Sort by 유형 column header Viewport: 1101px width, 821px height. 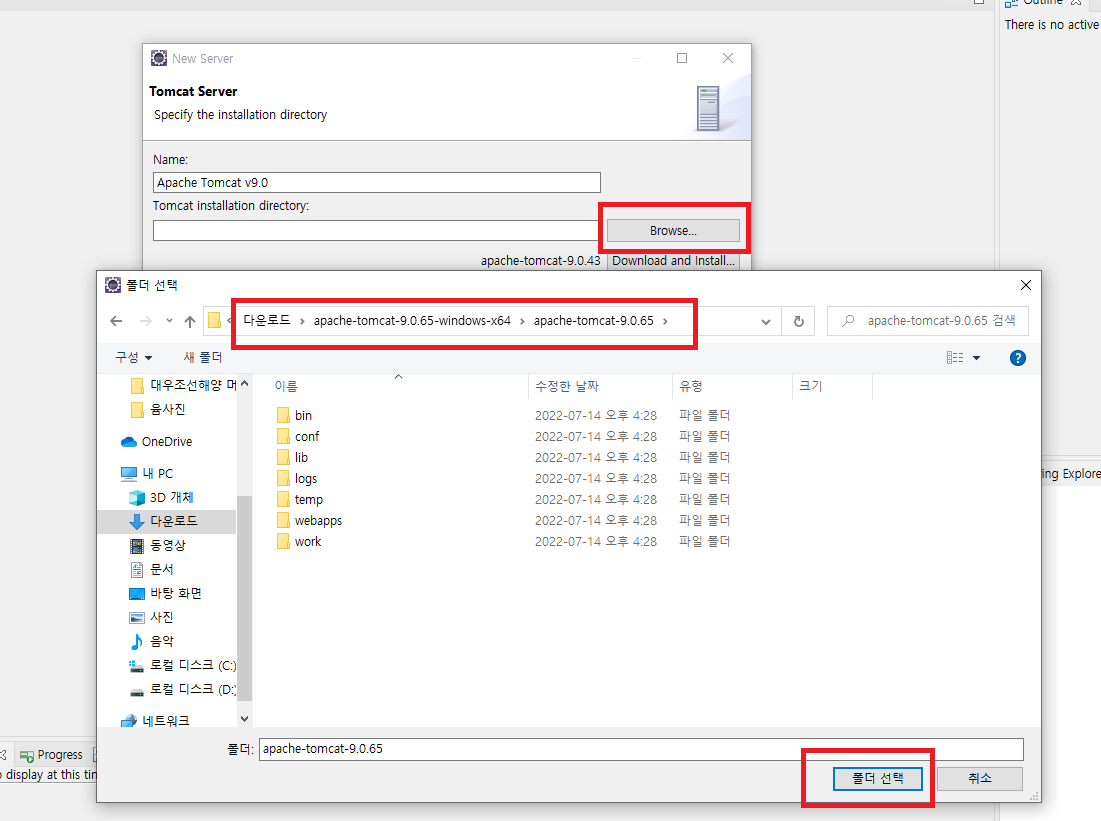691,386
